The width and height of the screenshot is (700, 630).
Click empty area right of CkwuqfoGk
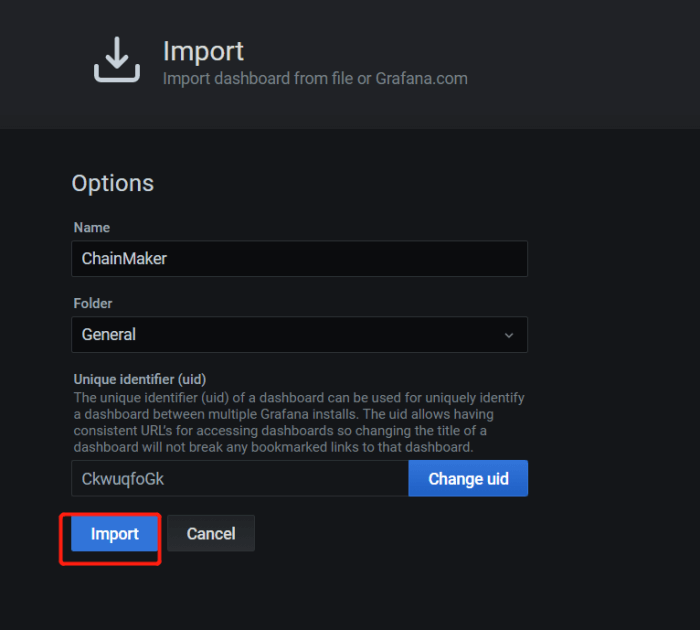coord(286,479)
